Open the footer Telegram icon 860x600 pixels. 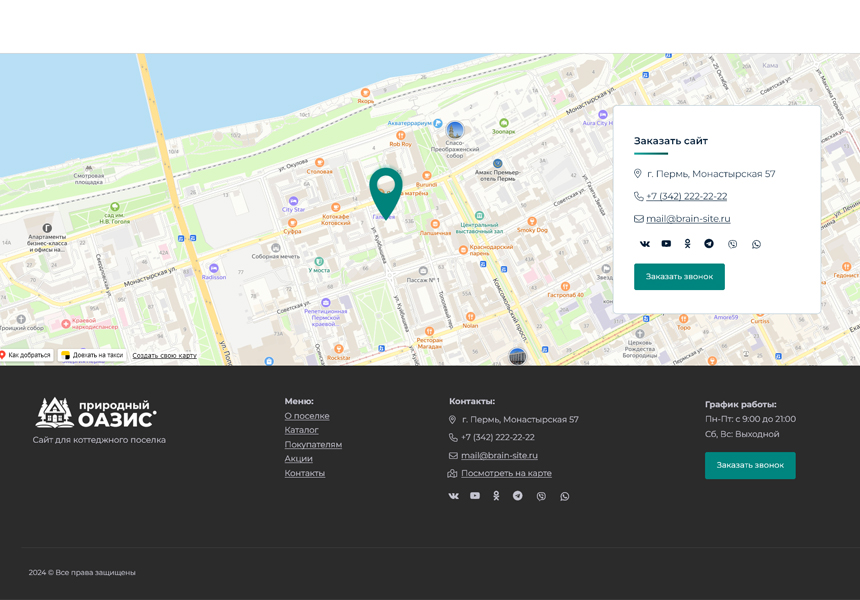[x=517, y=496]
